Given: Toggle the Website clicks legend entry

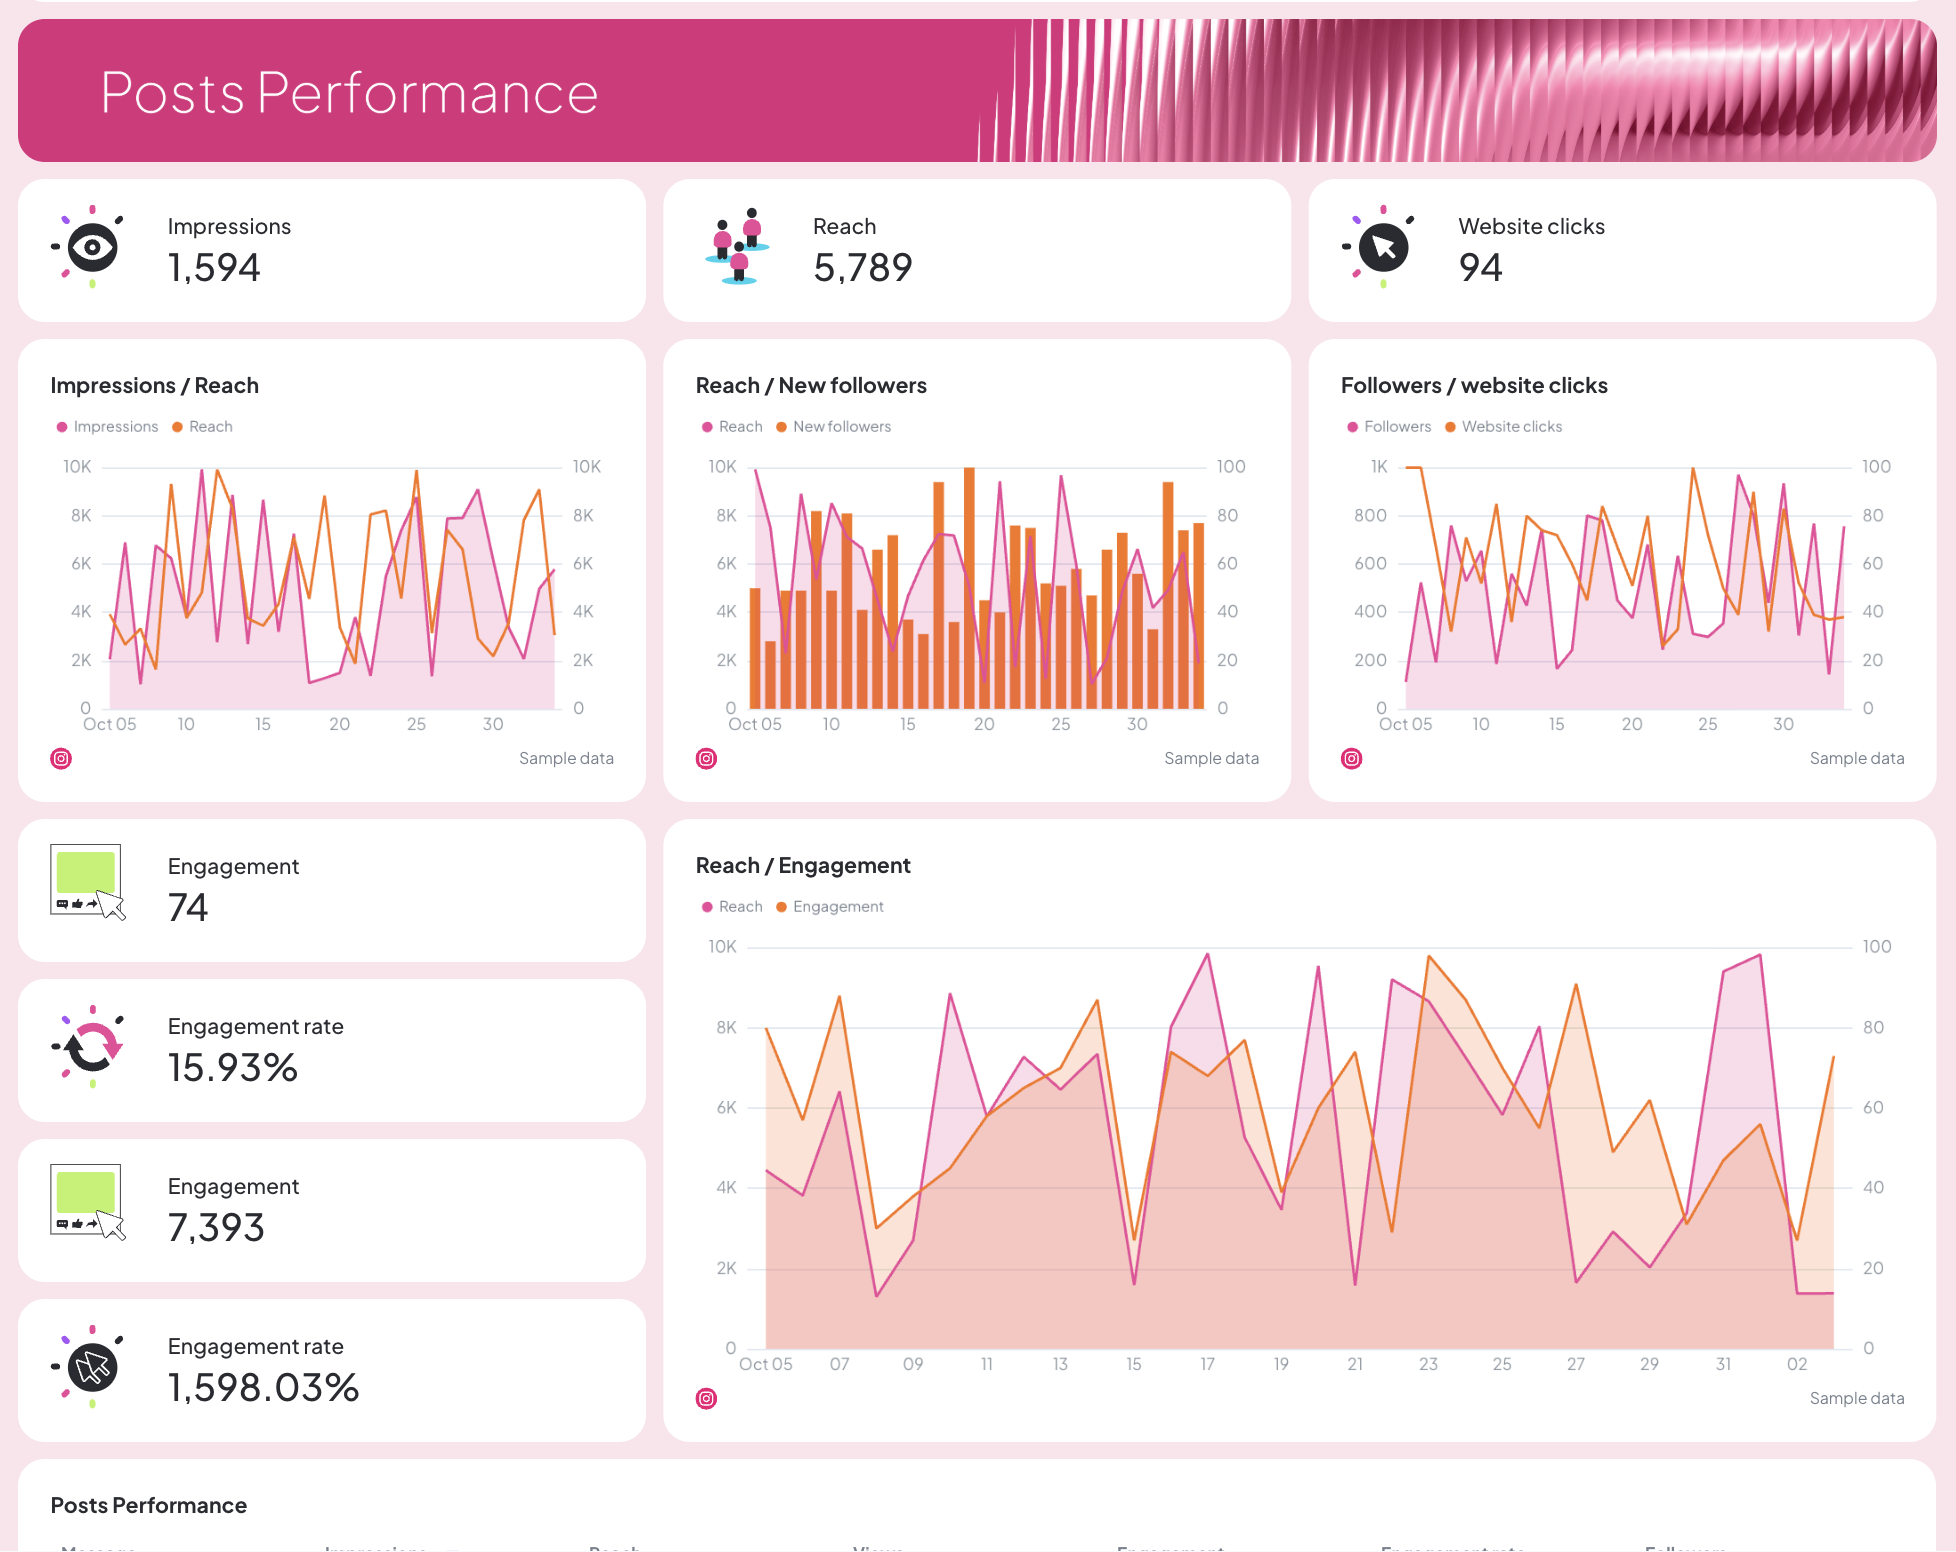Looking at the screenshot, I should point(1512,426).
